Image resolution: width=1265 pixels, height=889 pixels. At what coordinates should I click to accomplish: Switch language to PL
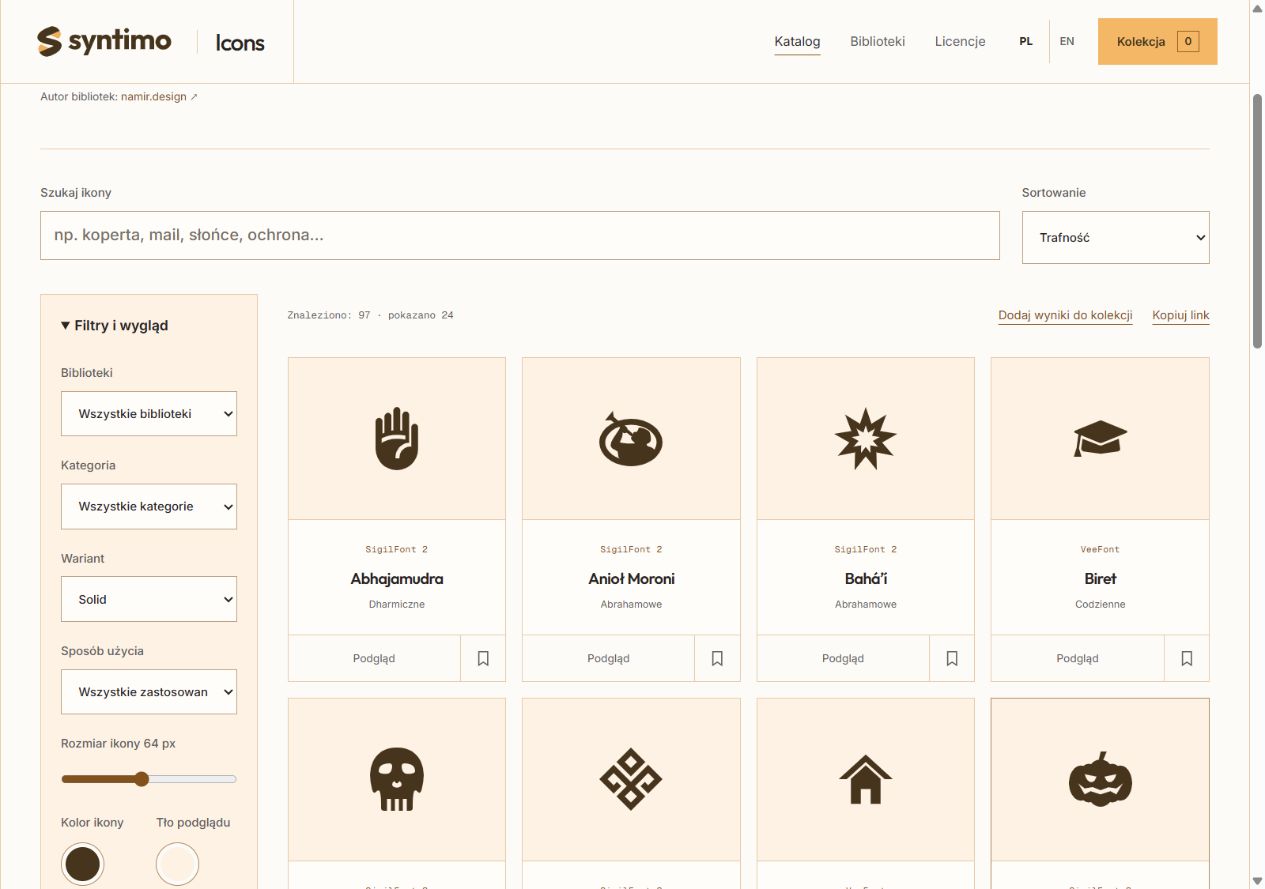1026,42
